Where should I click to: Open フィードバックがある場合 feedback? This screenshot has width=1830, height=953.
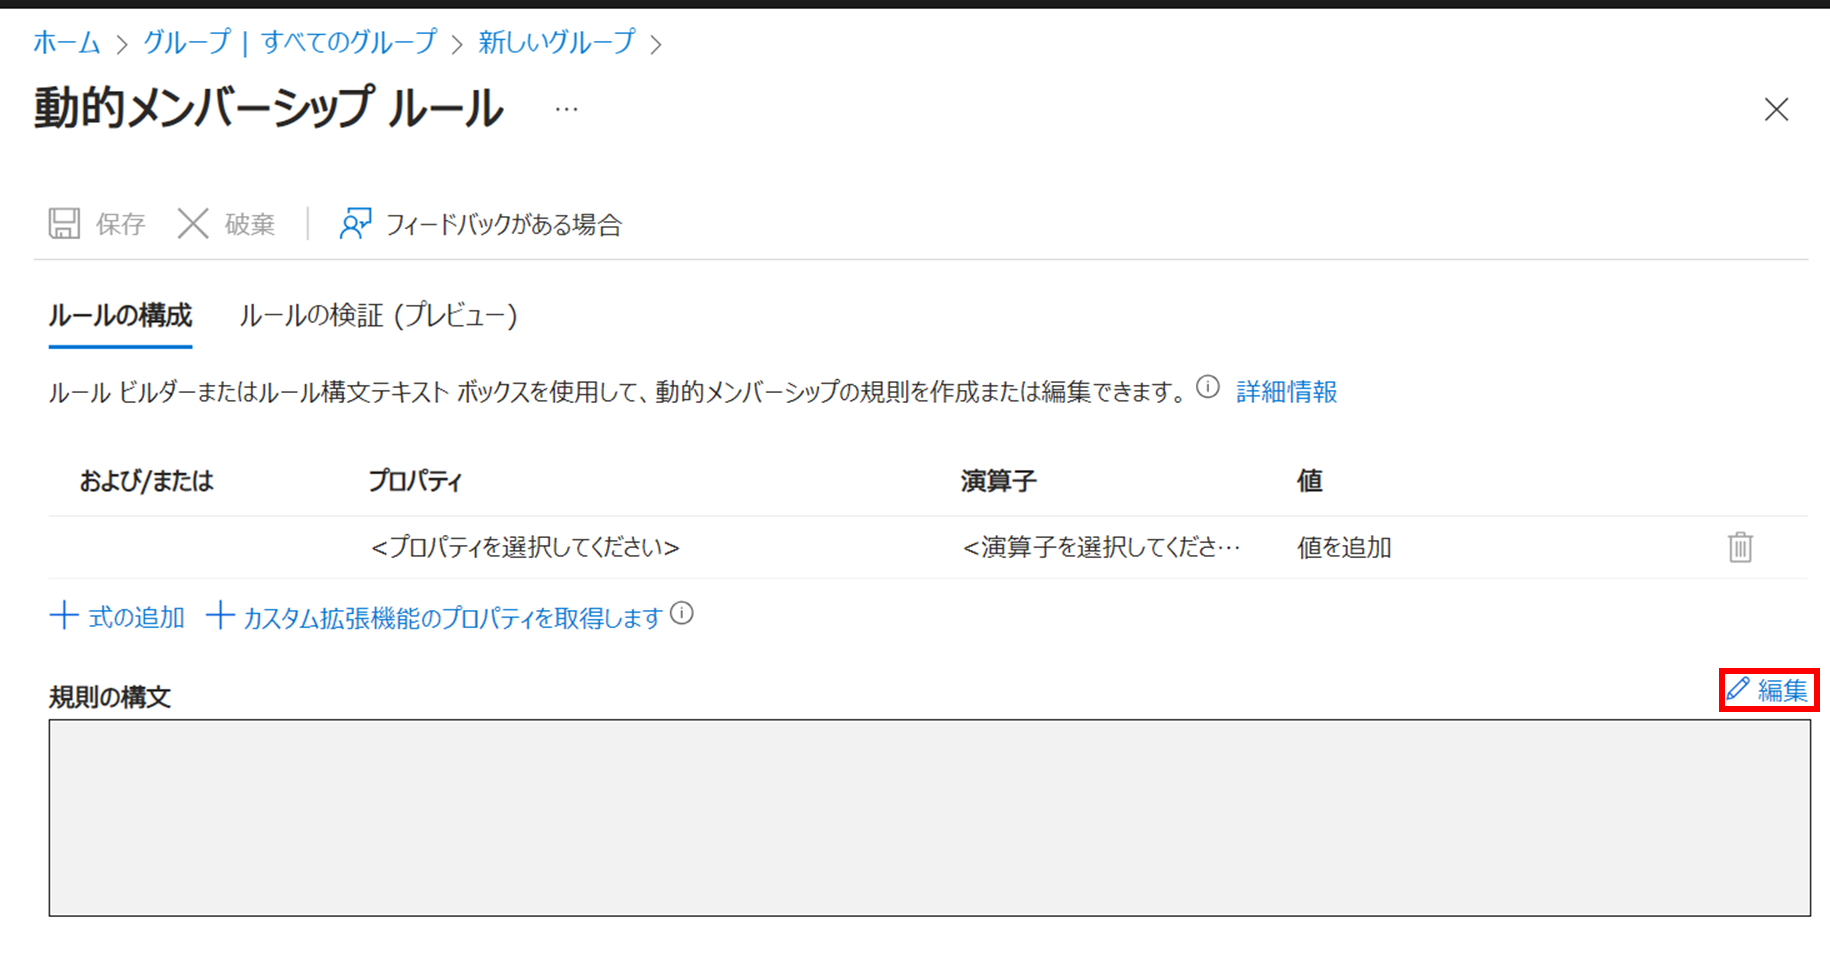(481, 224)
